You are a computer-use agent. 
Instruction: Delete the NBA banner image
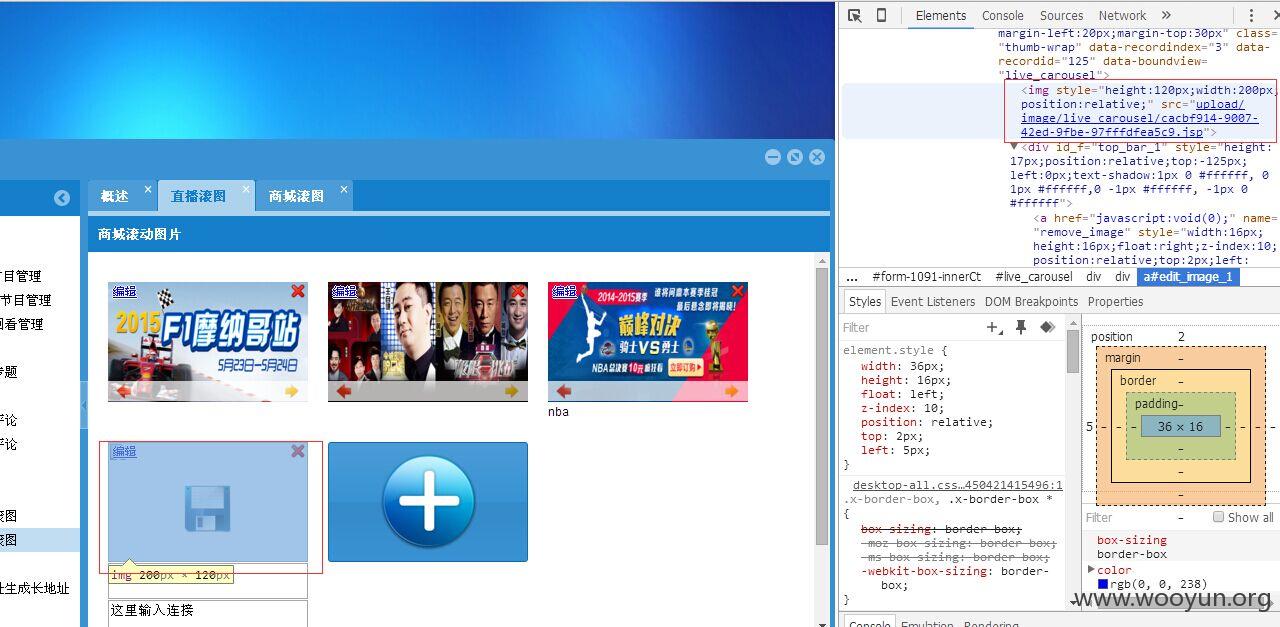738,291
